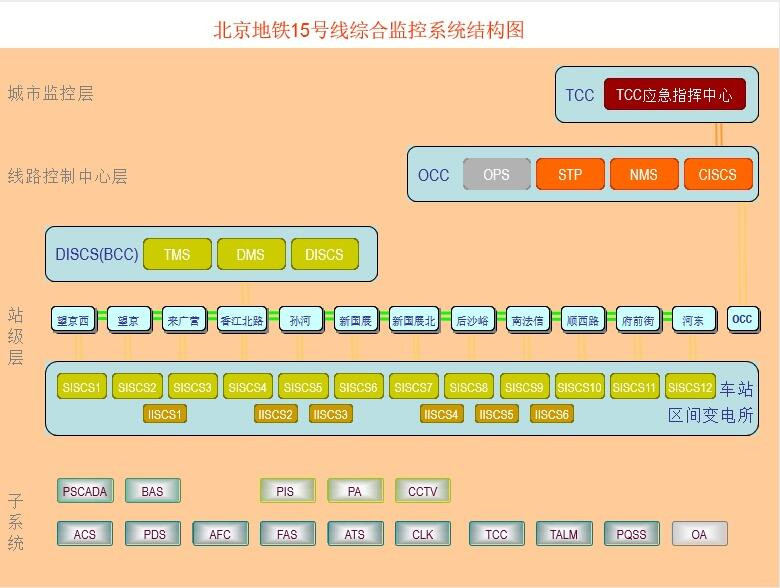Click the 线路控制中心层 layer label

[68, 176]
